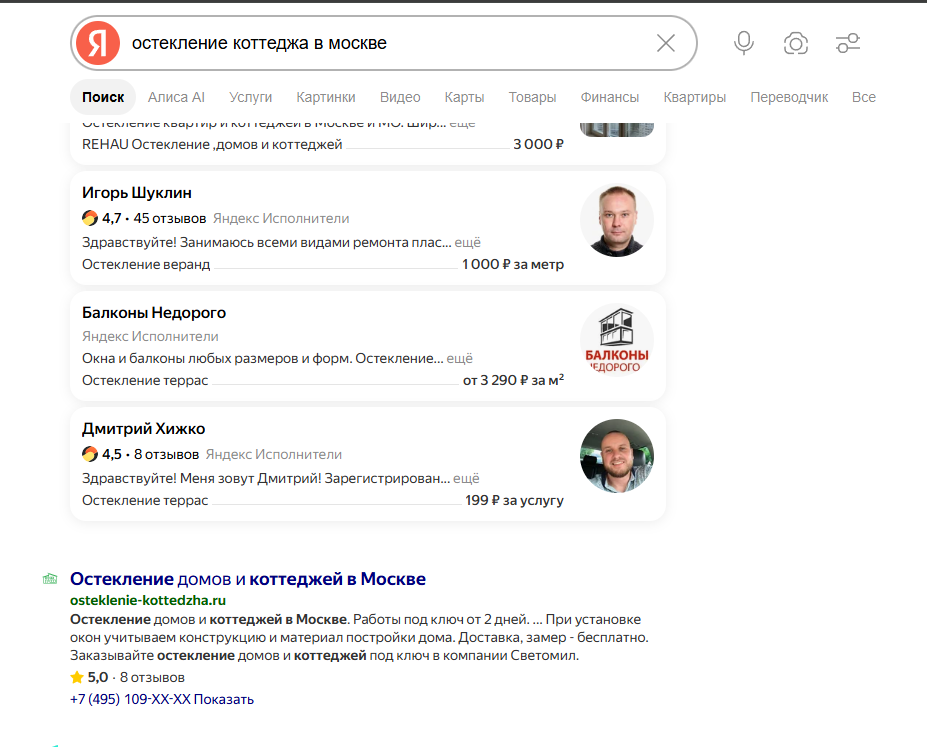Viewport: 927px width, 747px height.
Task: Click Яндекс Исполнители under Балконы Недорого
Action: tap(150, 336)
